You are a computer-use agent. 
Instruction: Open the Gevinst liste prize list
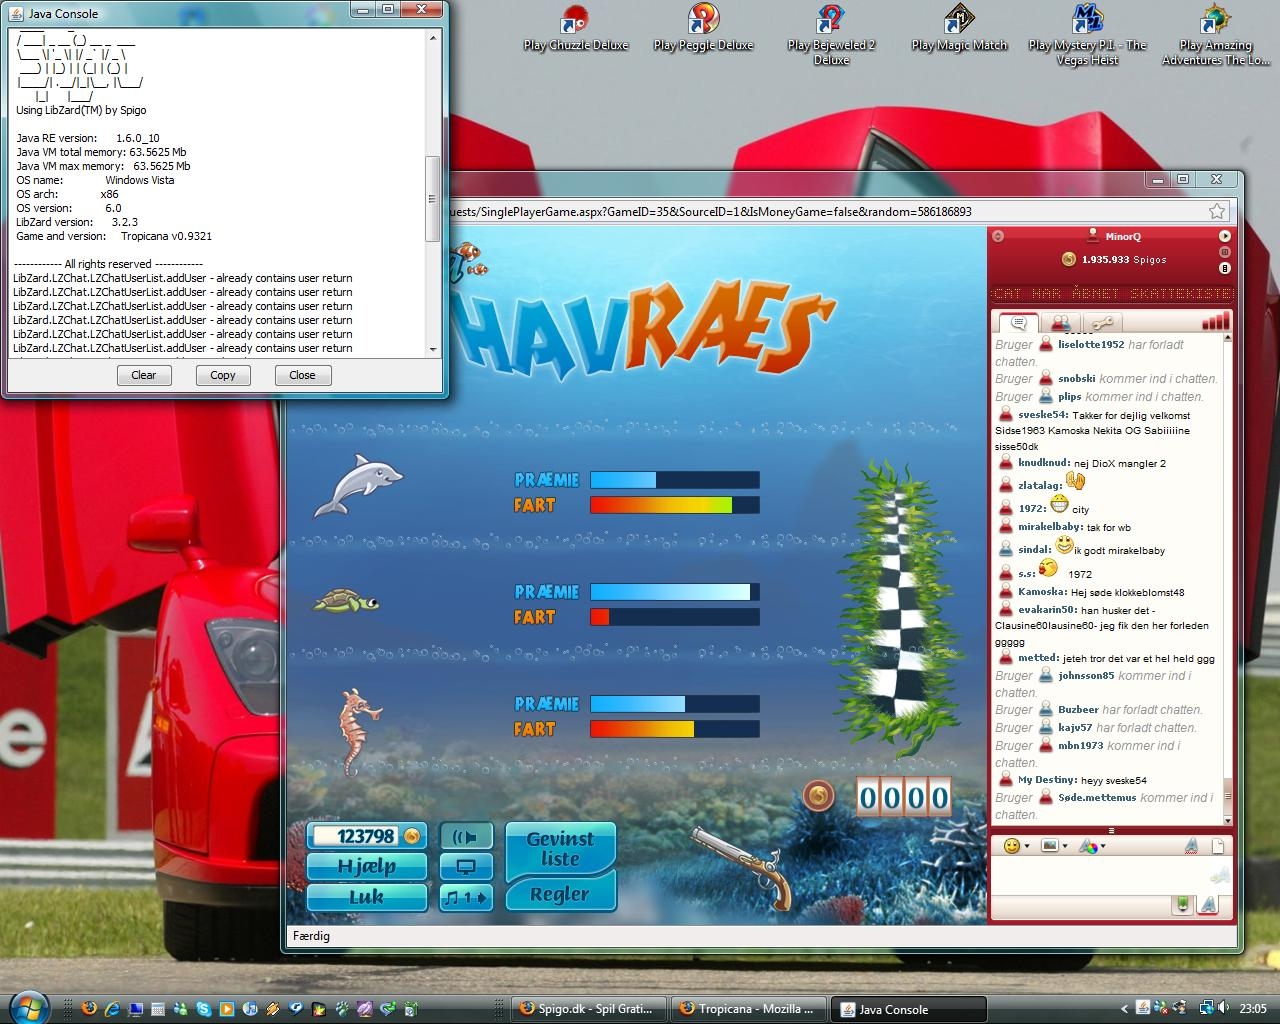tap(560, 849)
